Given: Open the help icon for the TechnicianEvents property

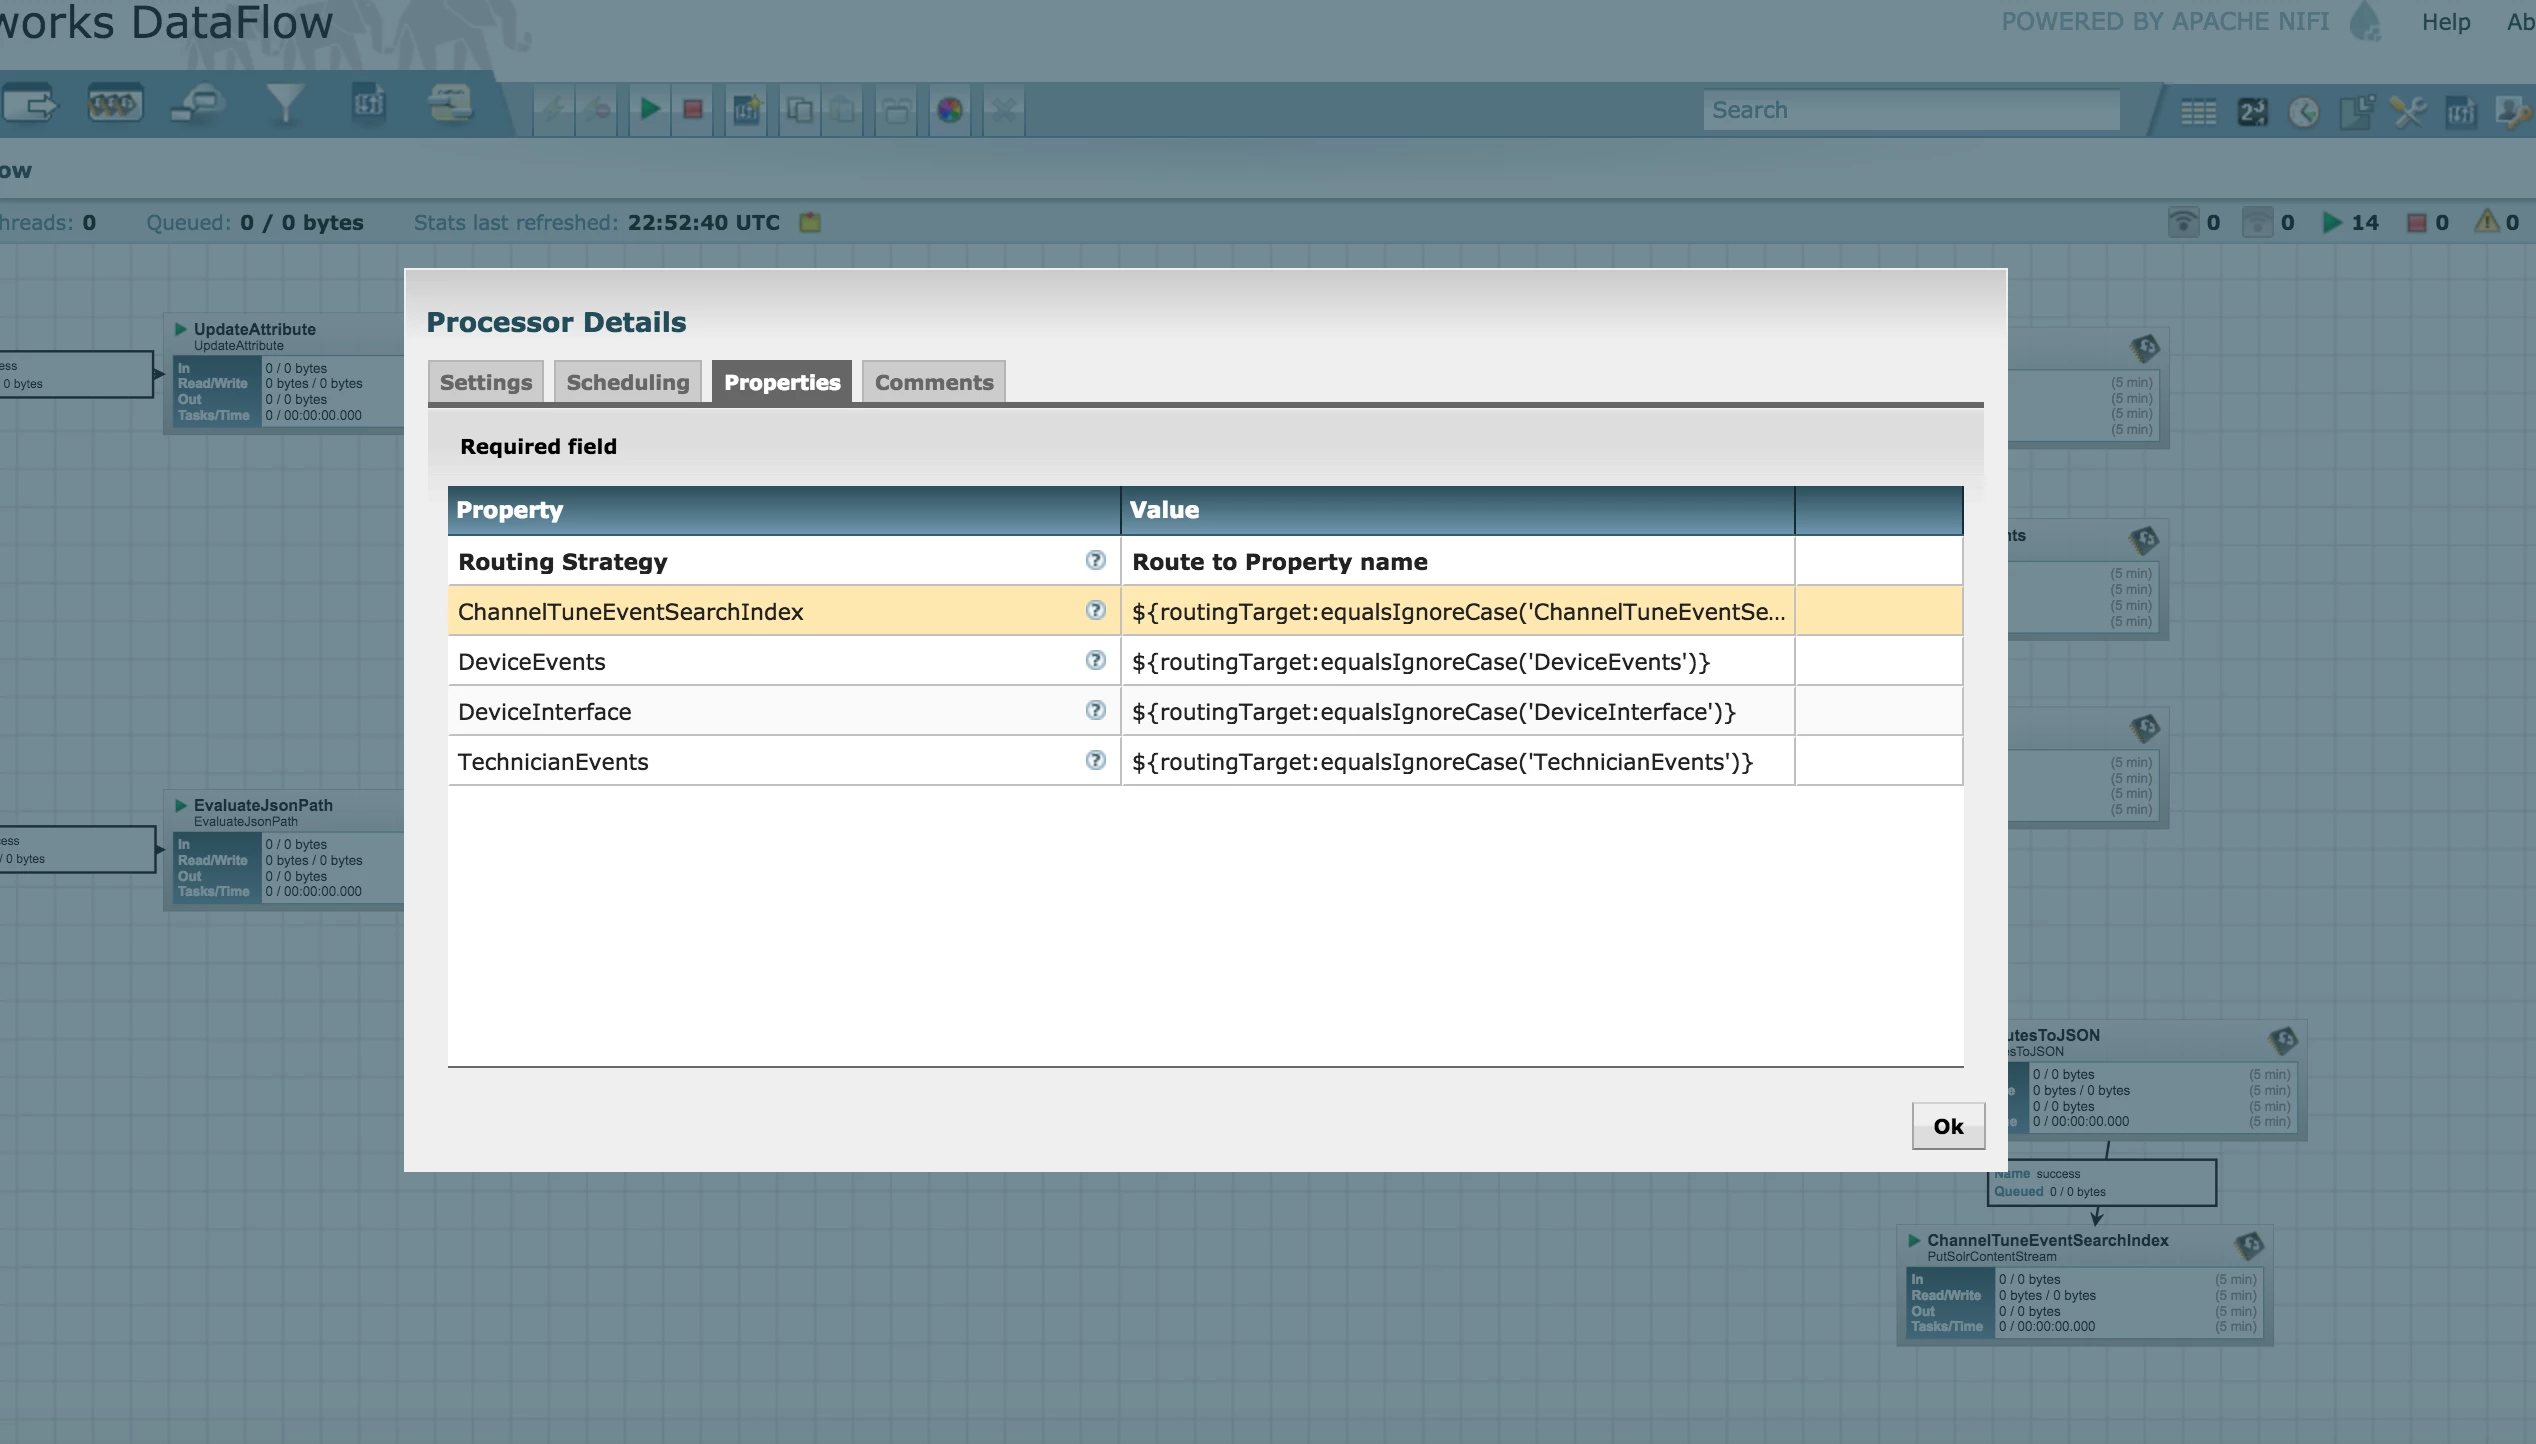Looking at the screenshot, I should tap(1095, 760).
